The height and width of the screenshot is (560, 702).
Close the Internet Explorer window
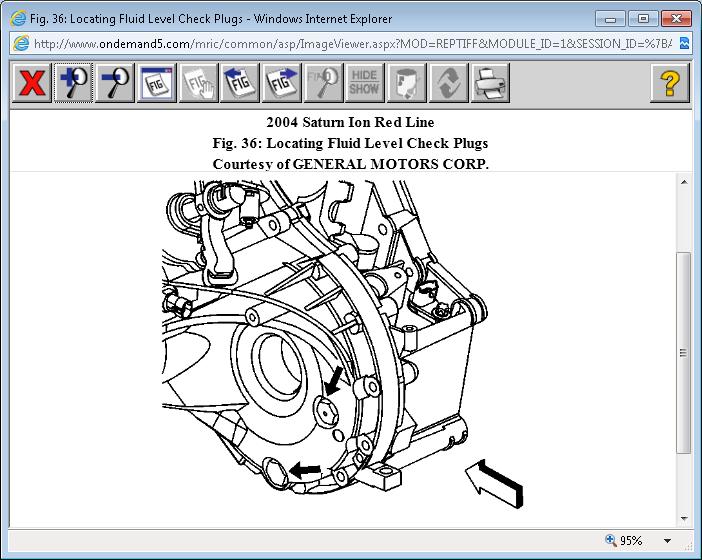click(676, 19)
